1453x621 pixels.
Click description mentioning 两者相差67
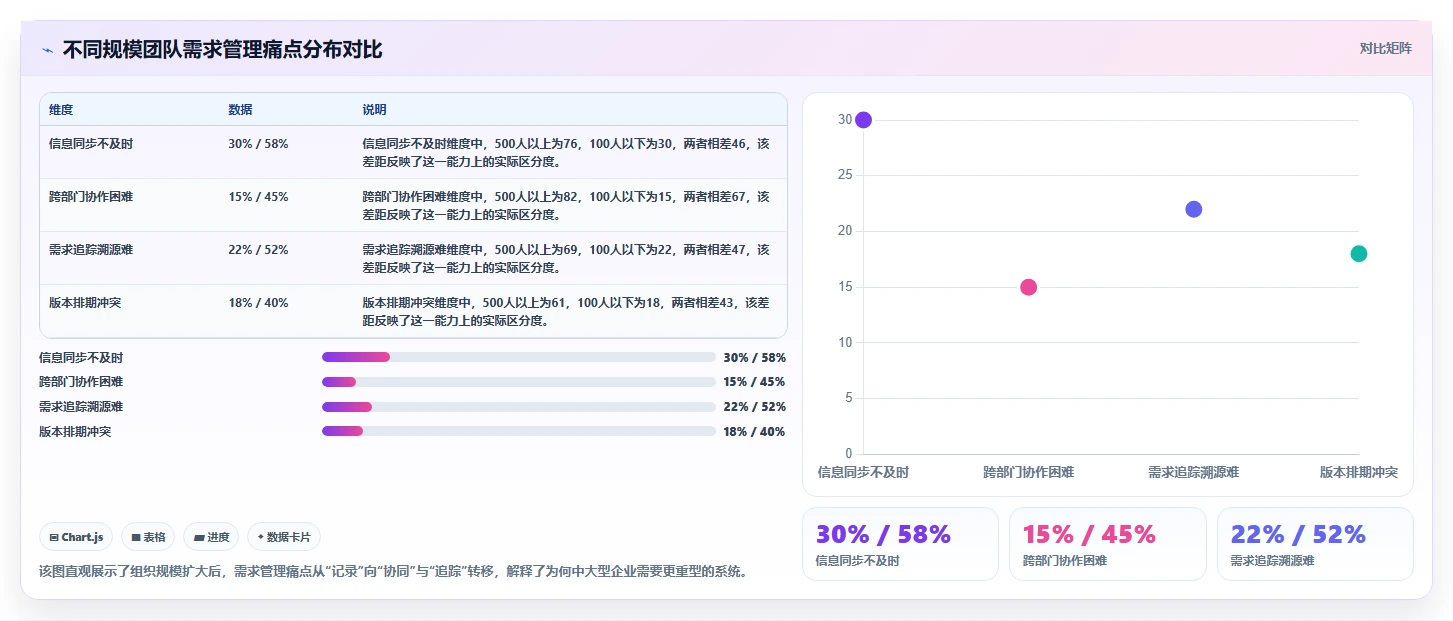coord(566,205)
